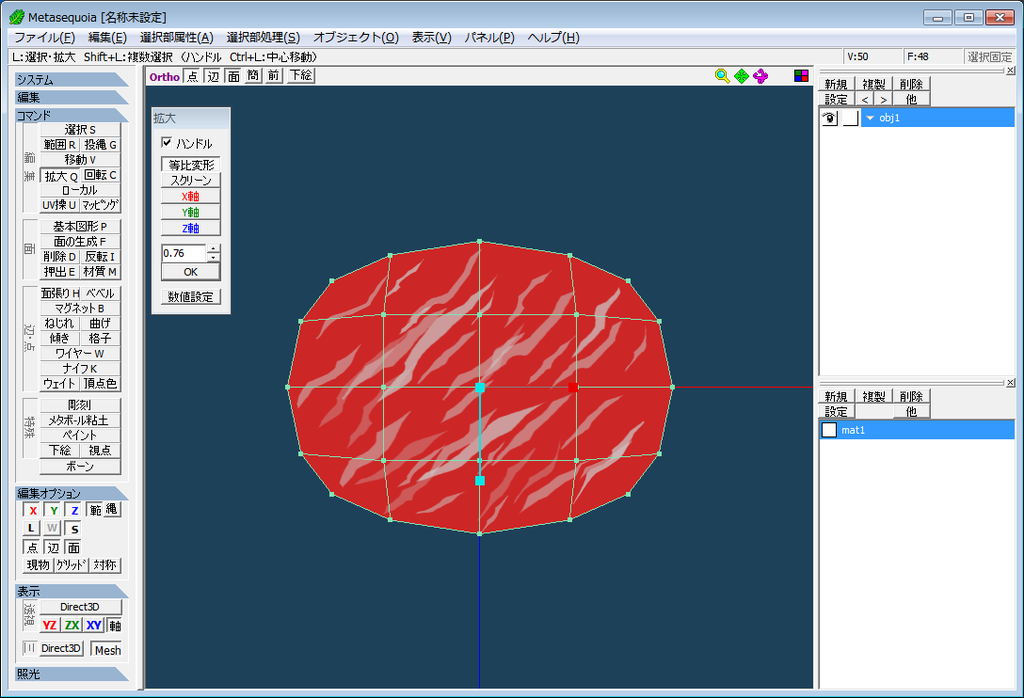
Task: Select the ペイント paint tool
Action: pyautogui.click(x=80, y=435)
